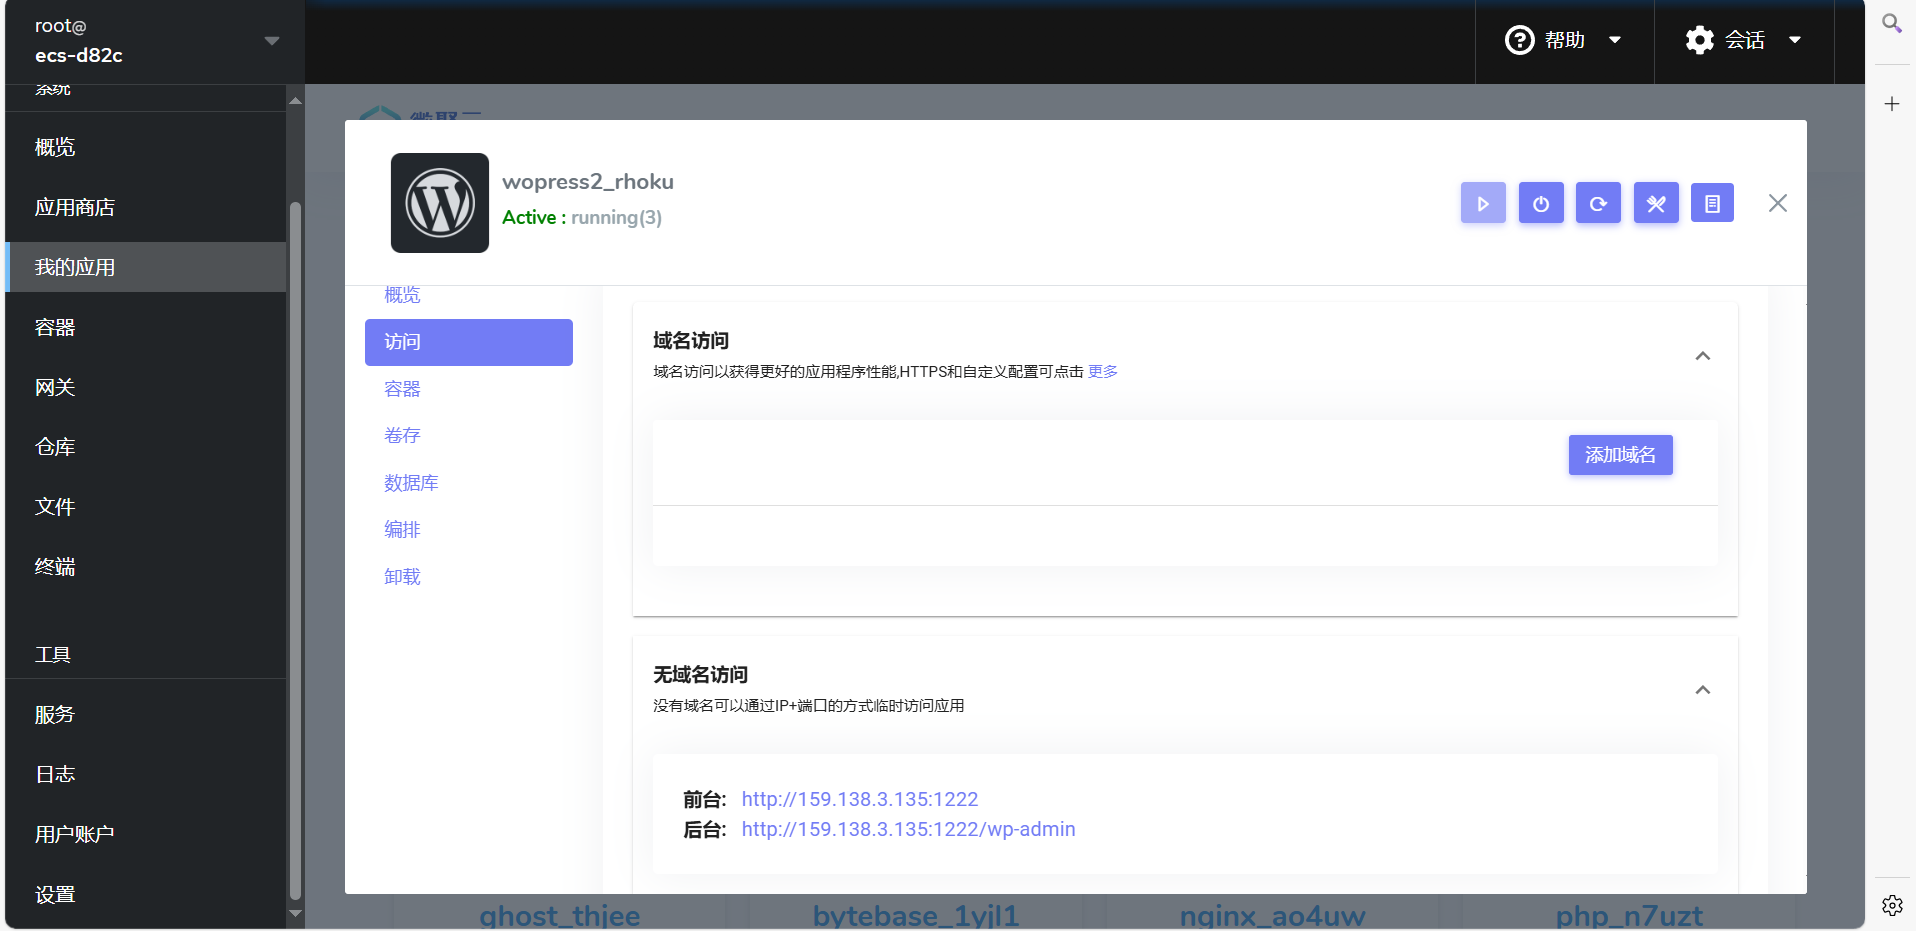This screenshot has height=931, width=1916.
Task: Click the Active running(3) status text
Action: coord(582,218)
